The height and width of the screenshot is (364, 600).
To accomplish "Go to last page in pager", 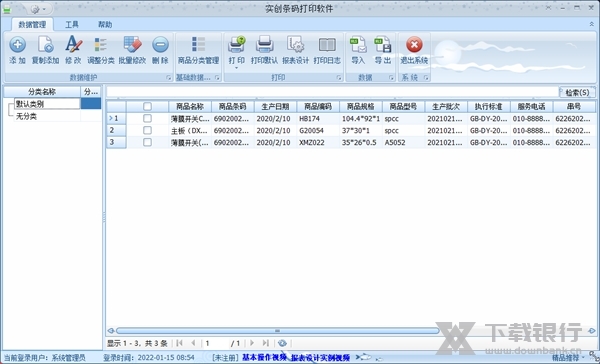I will tap(266, 343).
